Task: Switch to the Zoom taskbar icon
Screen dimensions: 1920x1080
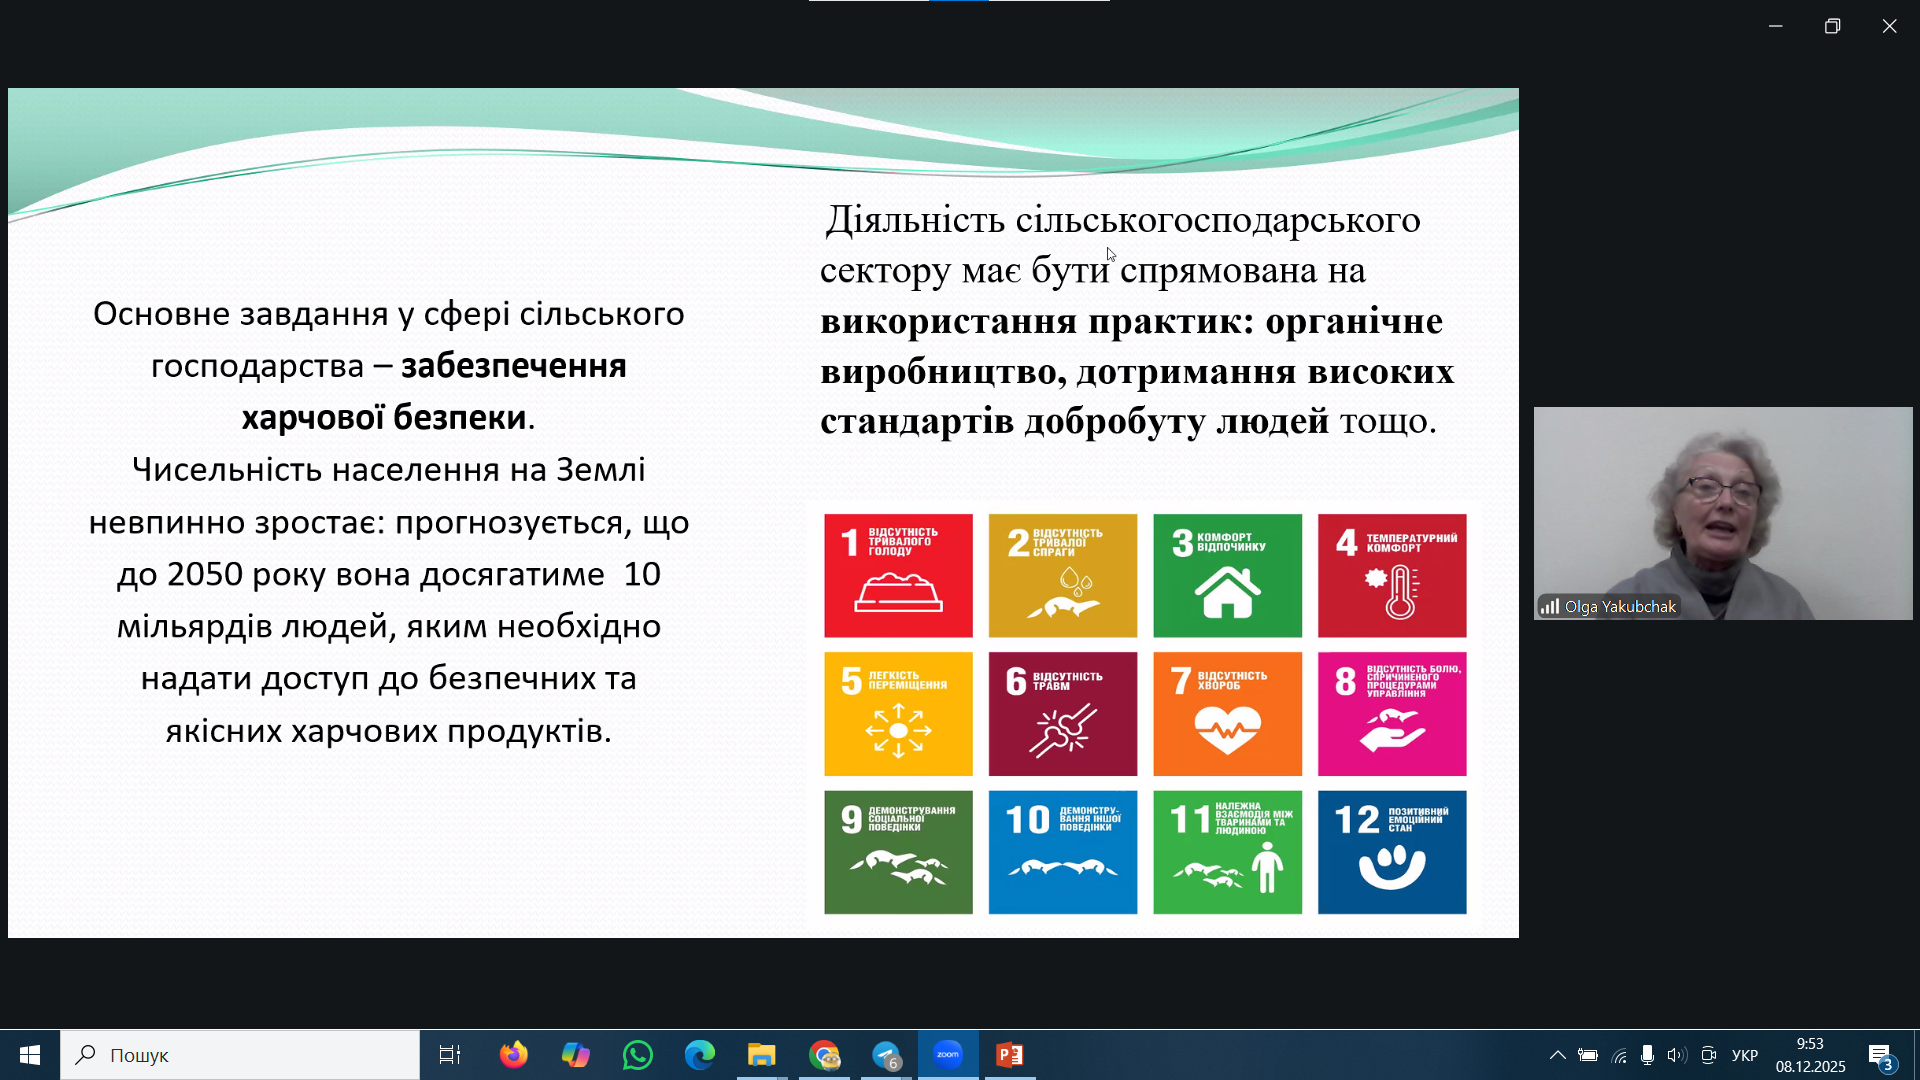Action: (948, 1055)
